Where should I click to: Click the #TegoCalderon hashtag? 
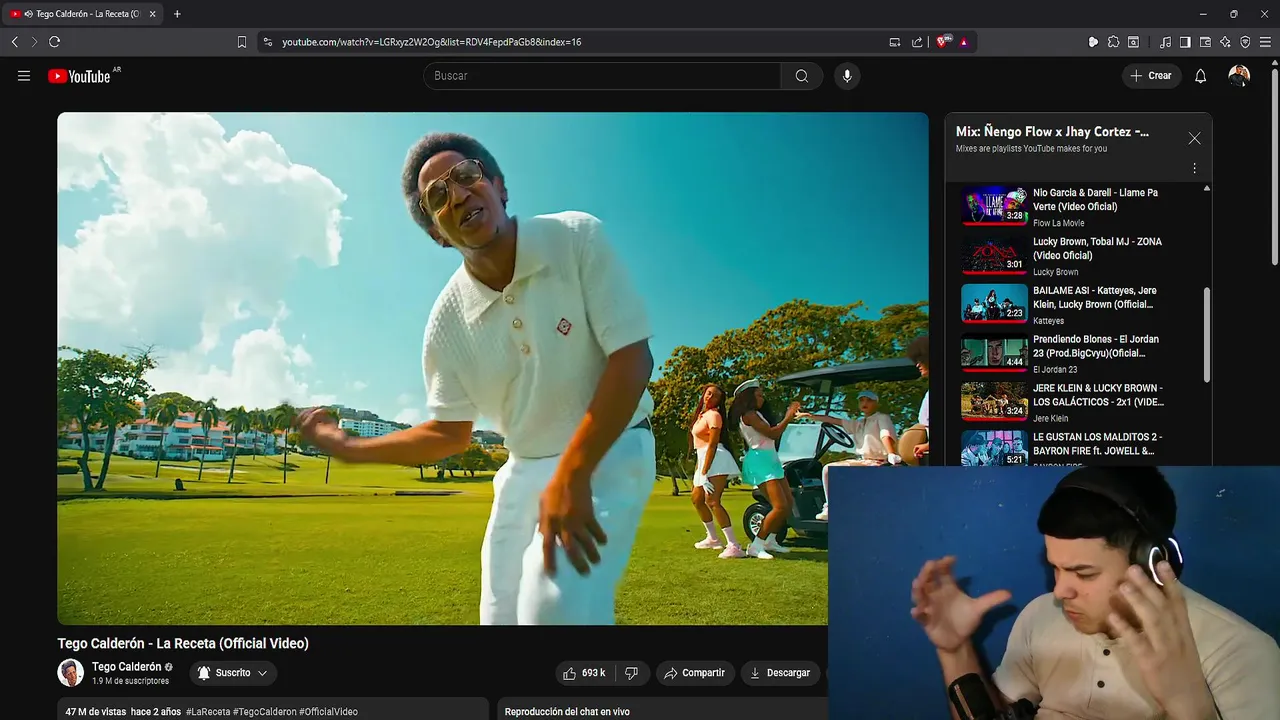tap(265, 712)
